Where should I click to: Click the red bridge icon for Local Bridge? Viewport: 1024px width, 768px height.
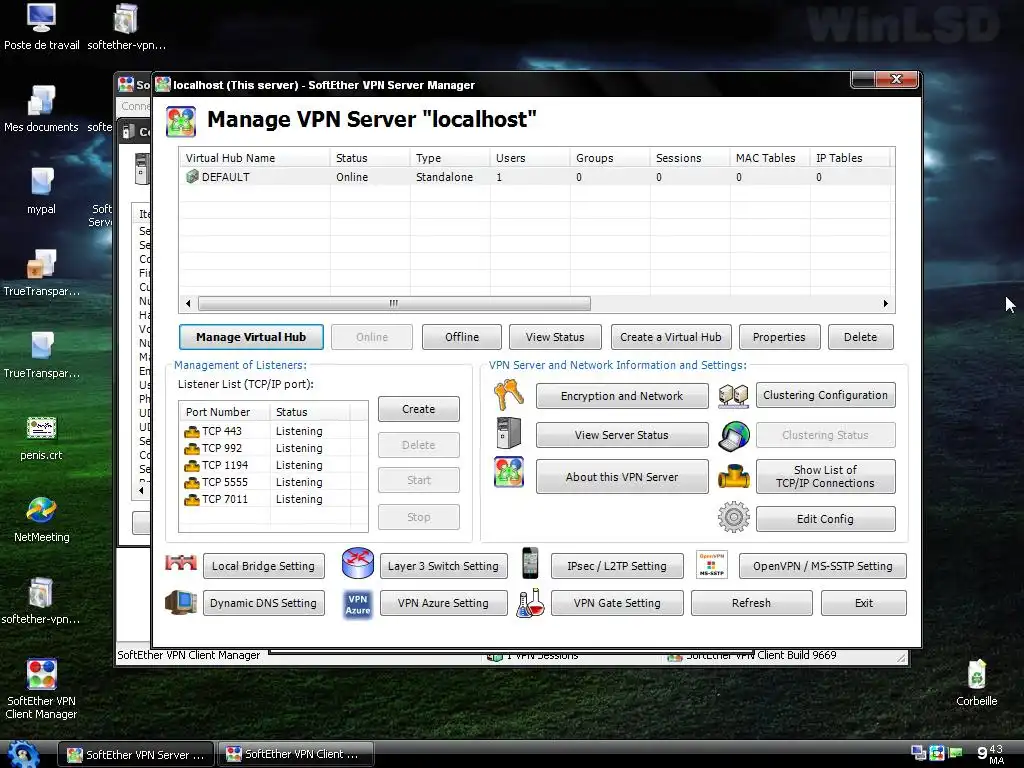pyautogui.click(x=181, y=563)
